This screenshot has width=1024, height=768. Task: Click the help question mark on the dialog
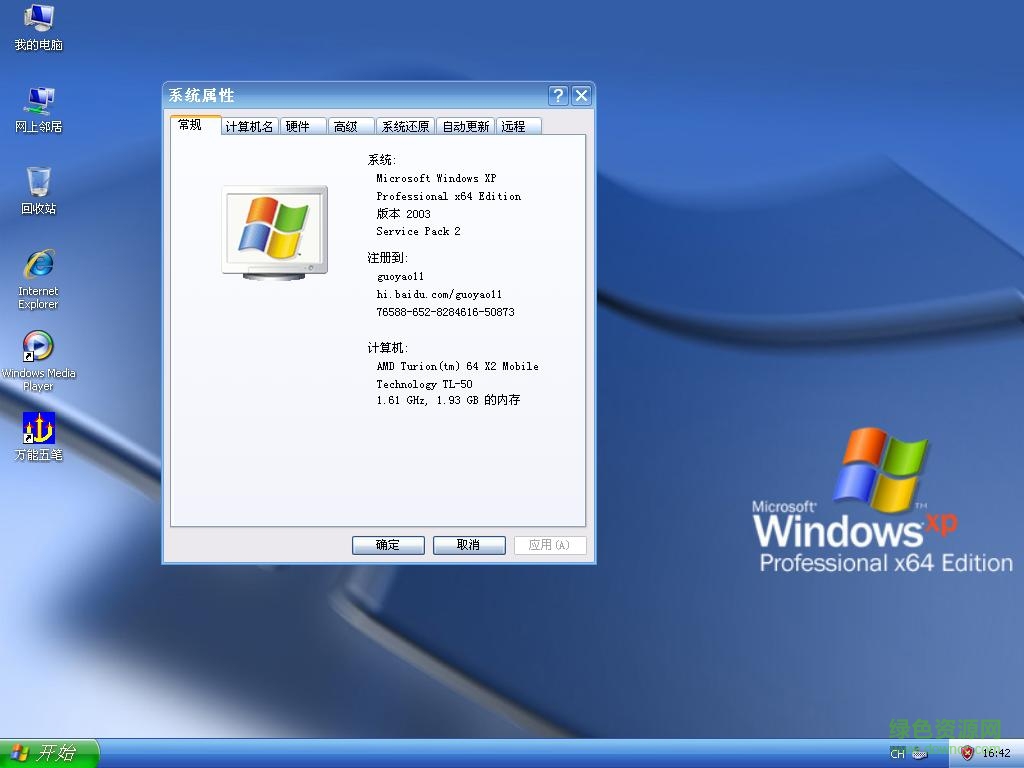point(558,95)
